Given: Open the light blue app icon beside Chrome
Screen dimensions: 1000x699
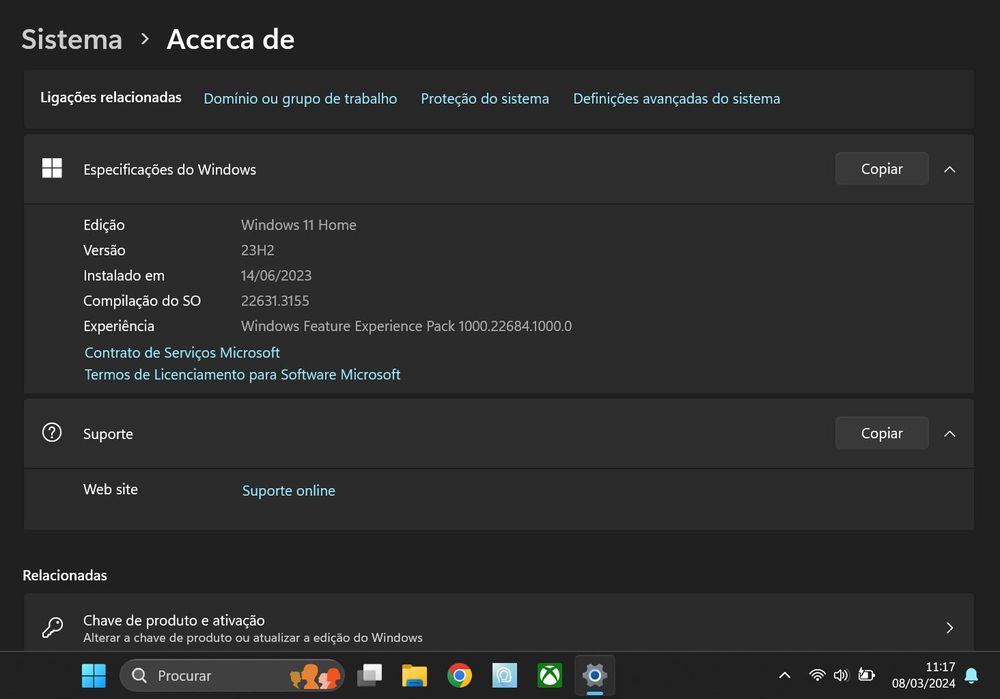Looking at the screenshot, I should point(504,675).
